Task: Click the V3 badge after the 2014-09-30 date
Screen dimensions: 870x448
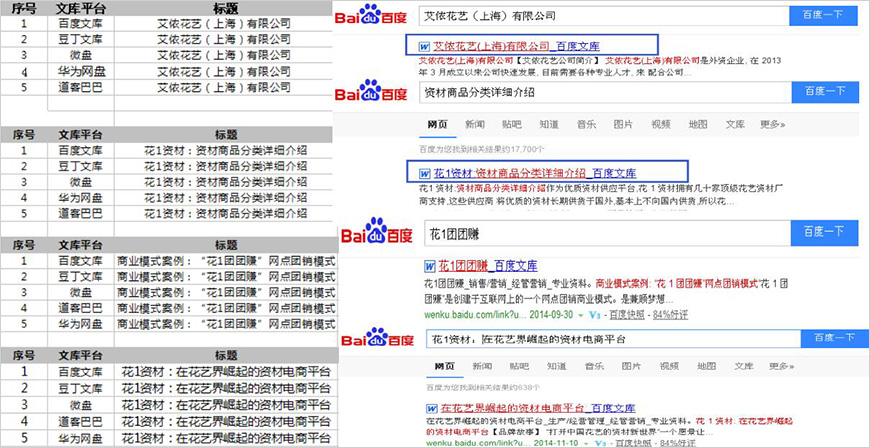Action: click(x=594, y=316)
